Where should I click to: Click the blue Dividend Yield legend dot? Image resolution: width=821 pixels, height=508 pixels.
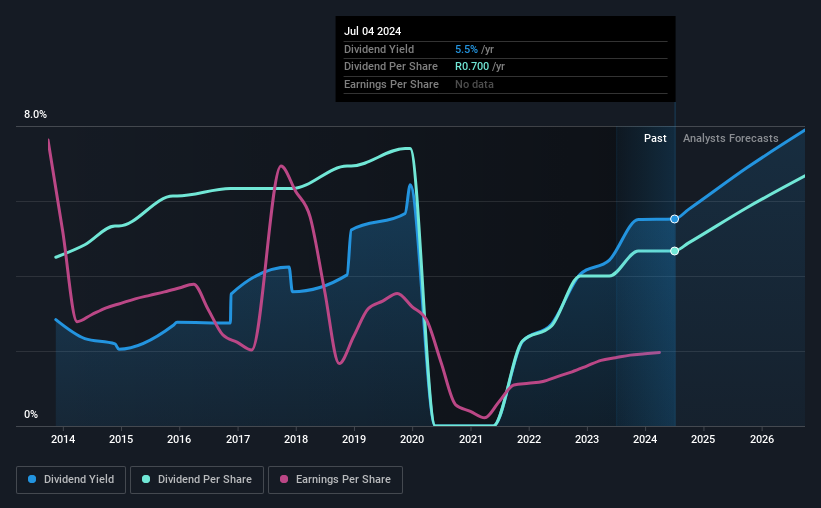click(32, 479)
